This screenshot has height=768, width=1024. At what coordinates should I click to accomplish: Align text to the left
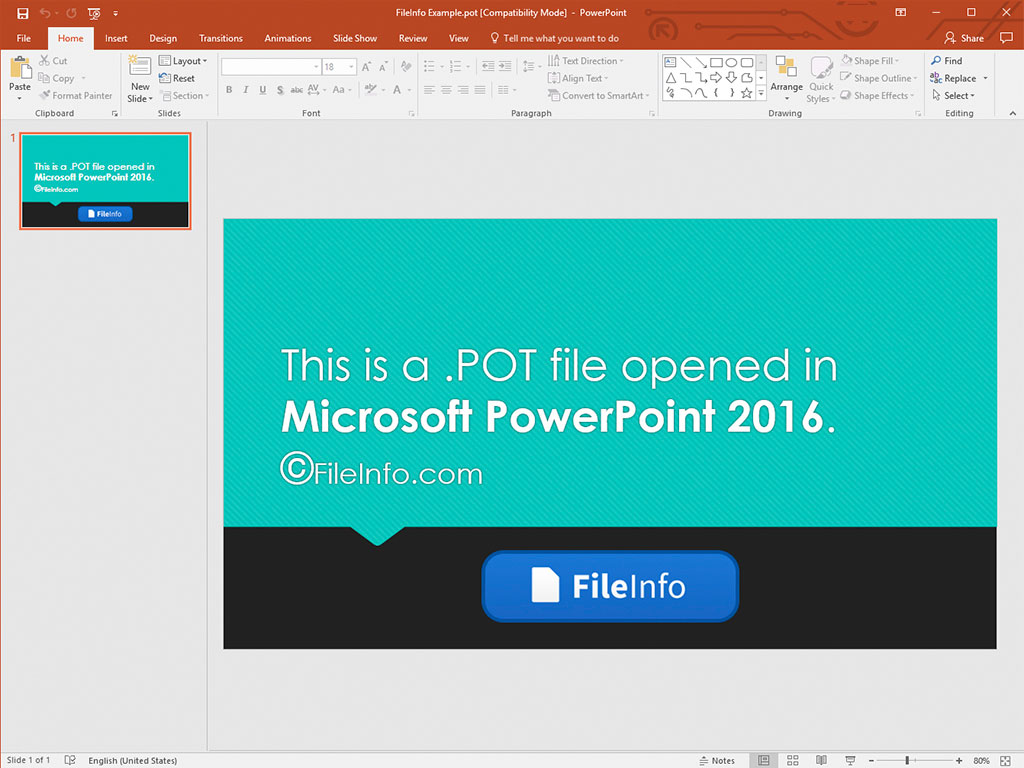click(x=429, y=89)
